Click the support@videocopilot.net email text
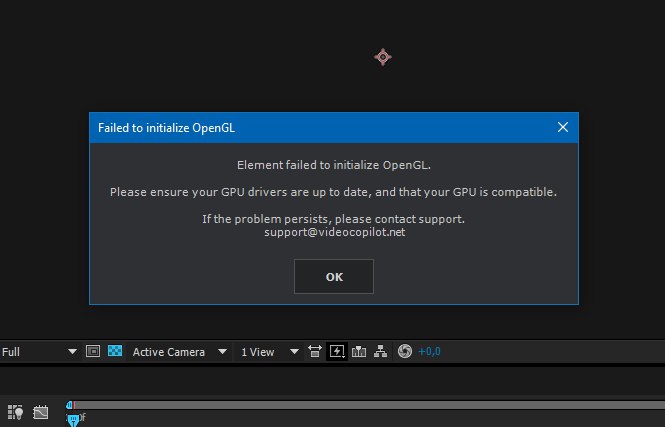 click(x=335, y=232)
